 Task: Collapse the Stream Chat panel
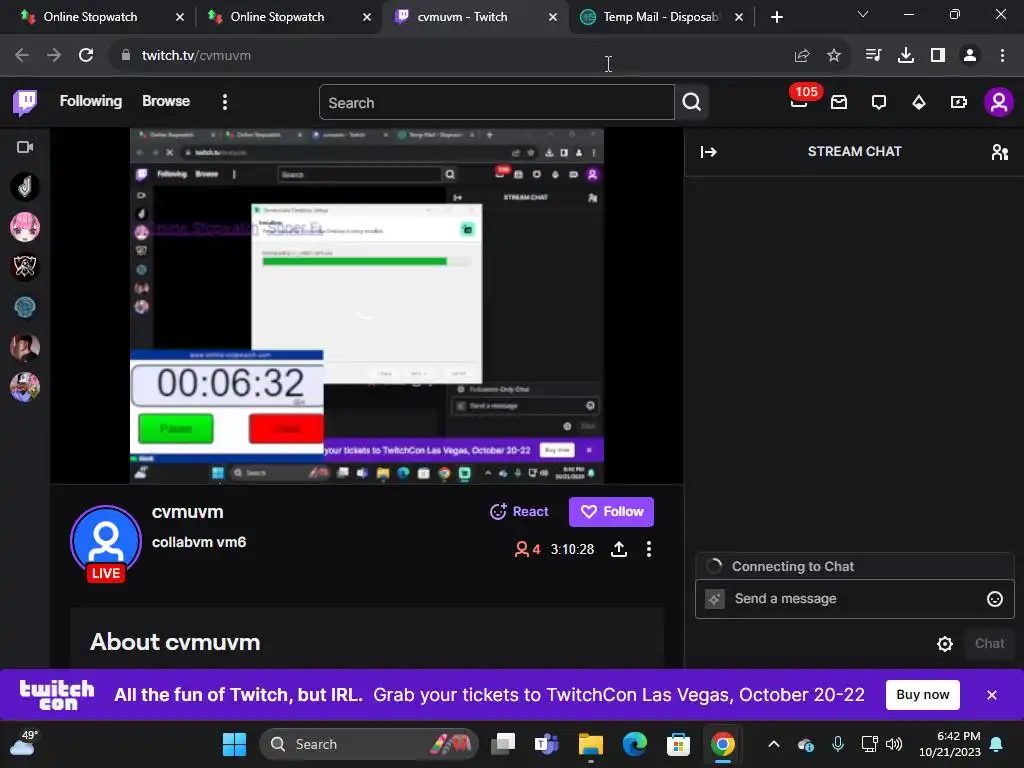click(709, 152)
